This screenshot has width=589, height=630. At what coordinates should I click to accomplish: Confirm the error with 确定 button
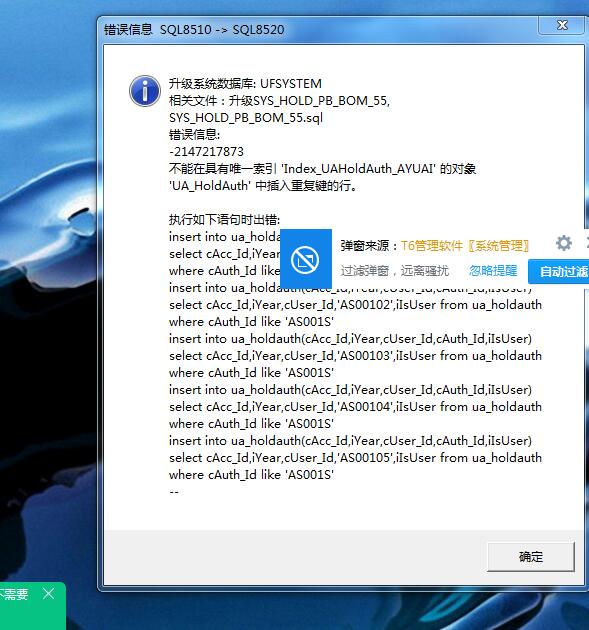pos(531,556)
